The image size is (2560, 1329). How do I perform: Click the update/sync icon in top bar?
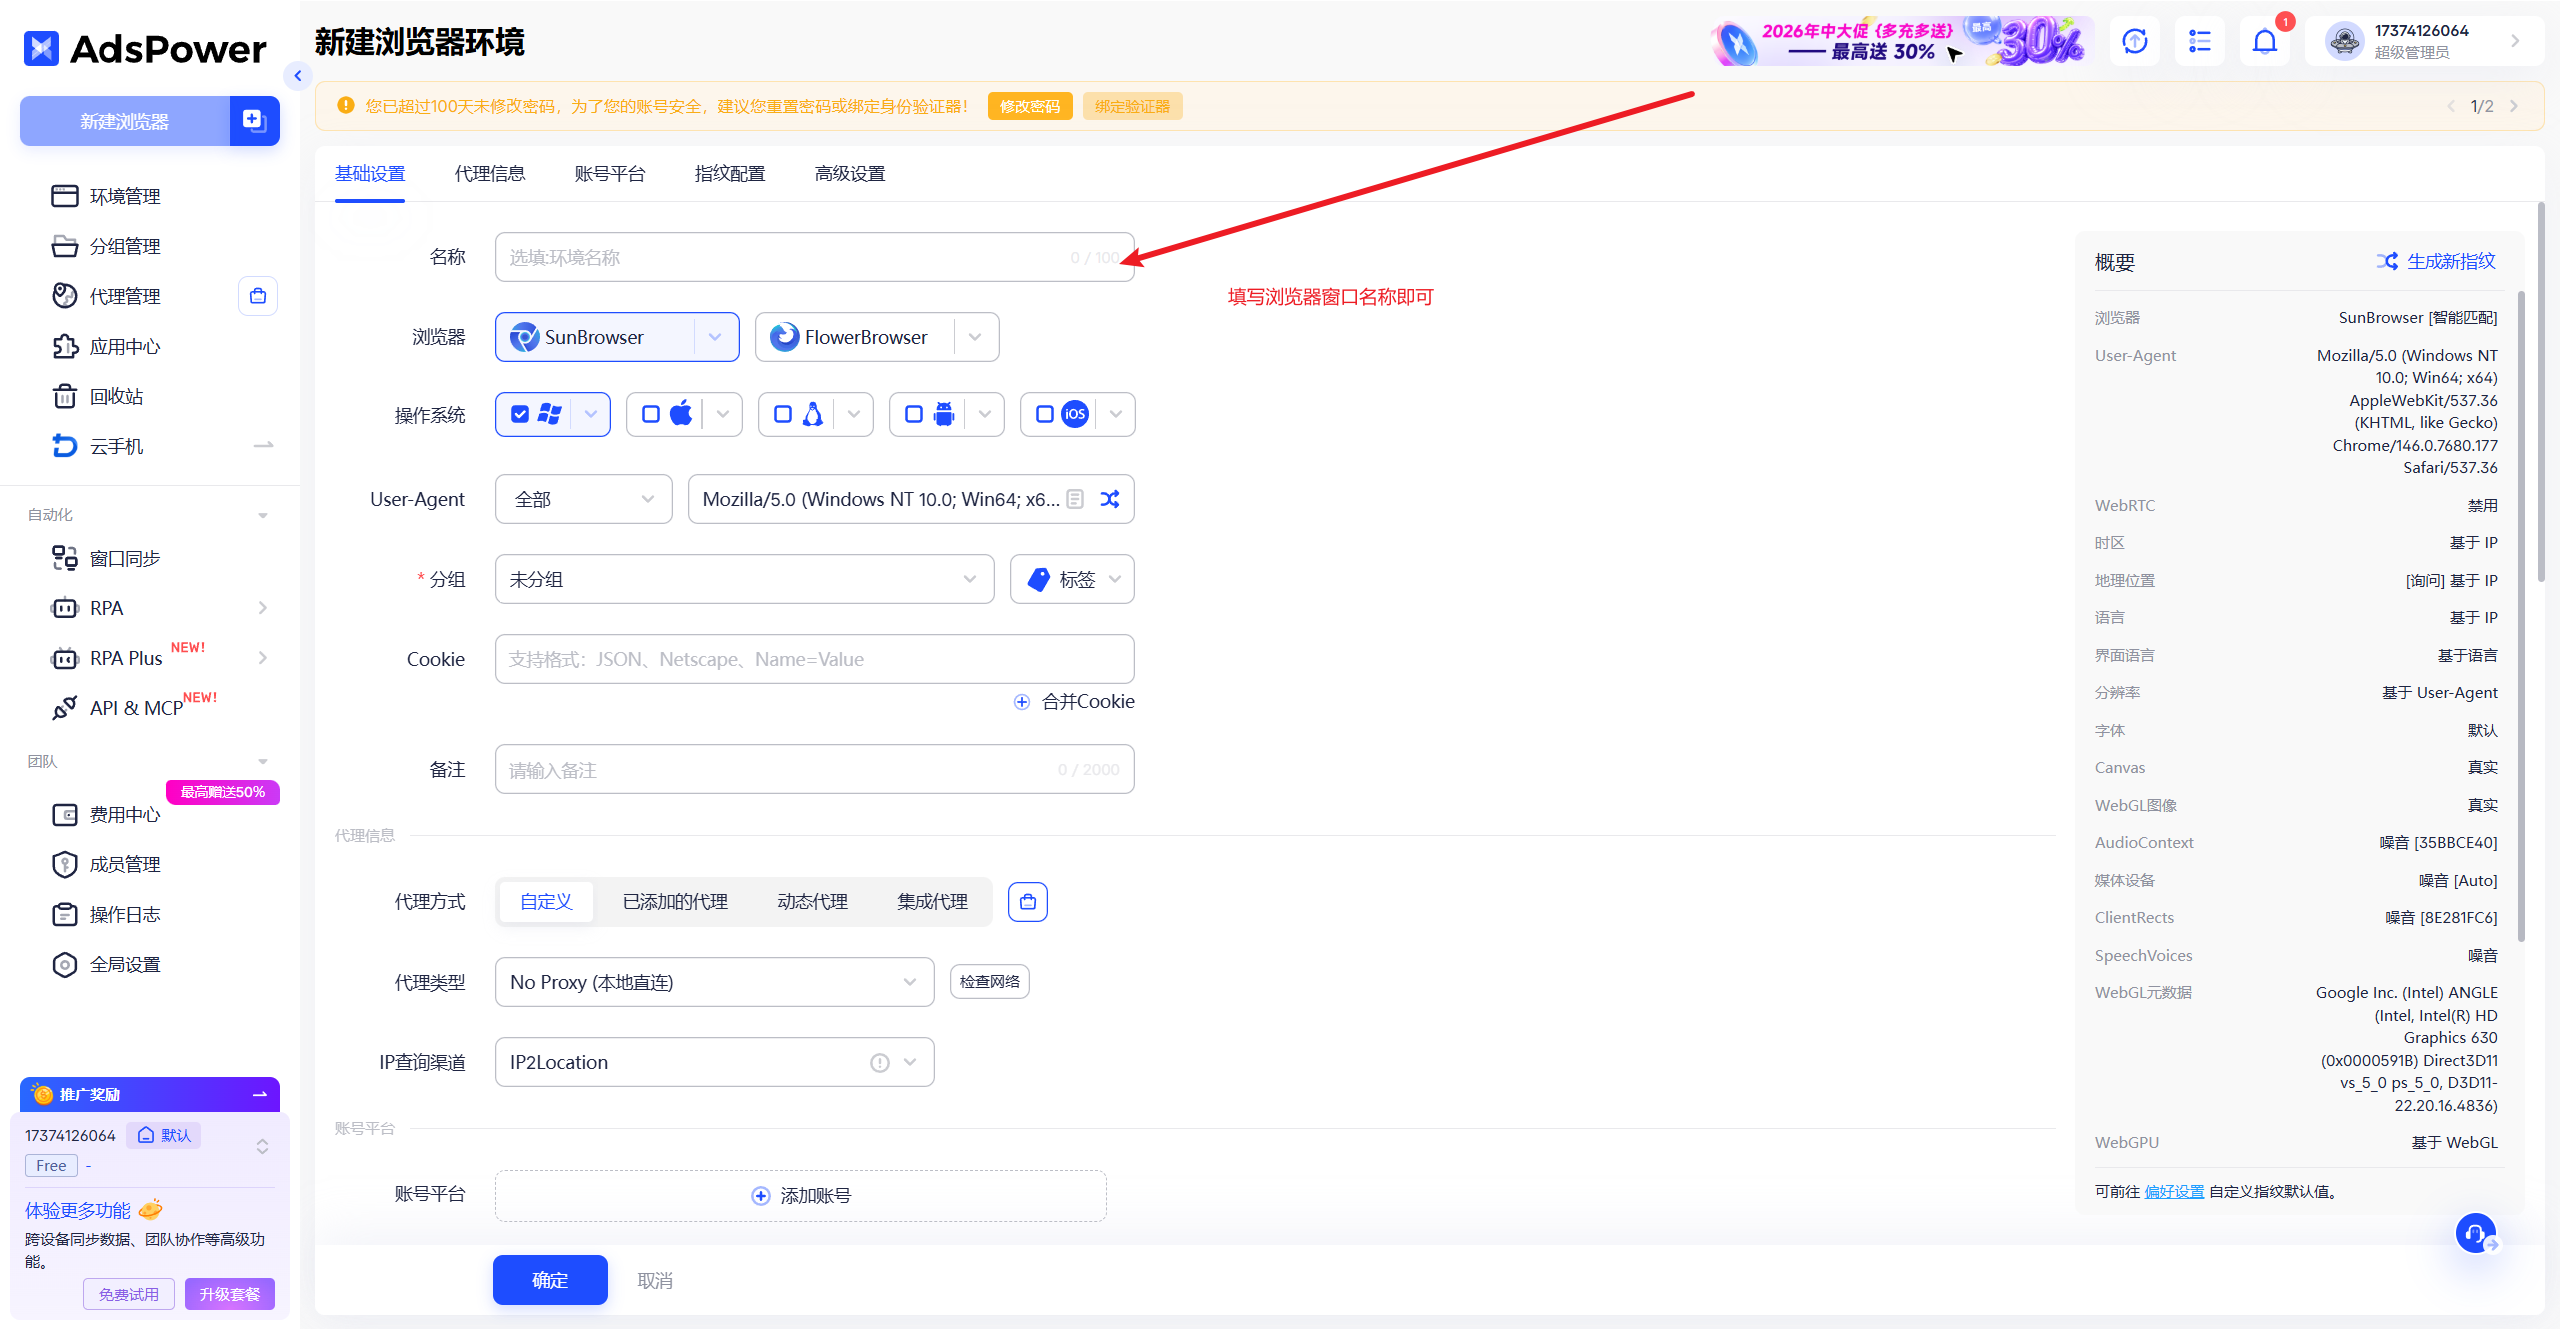(x=2135, y=41)
